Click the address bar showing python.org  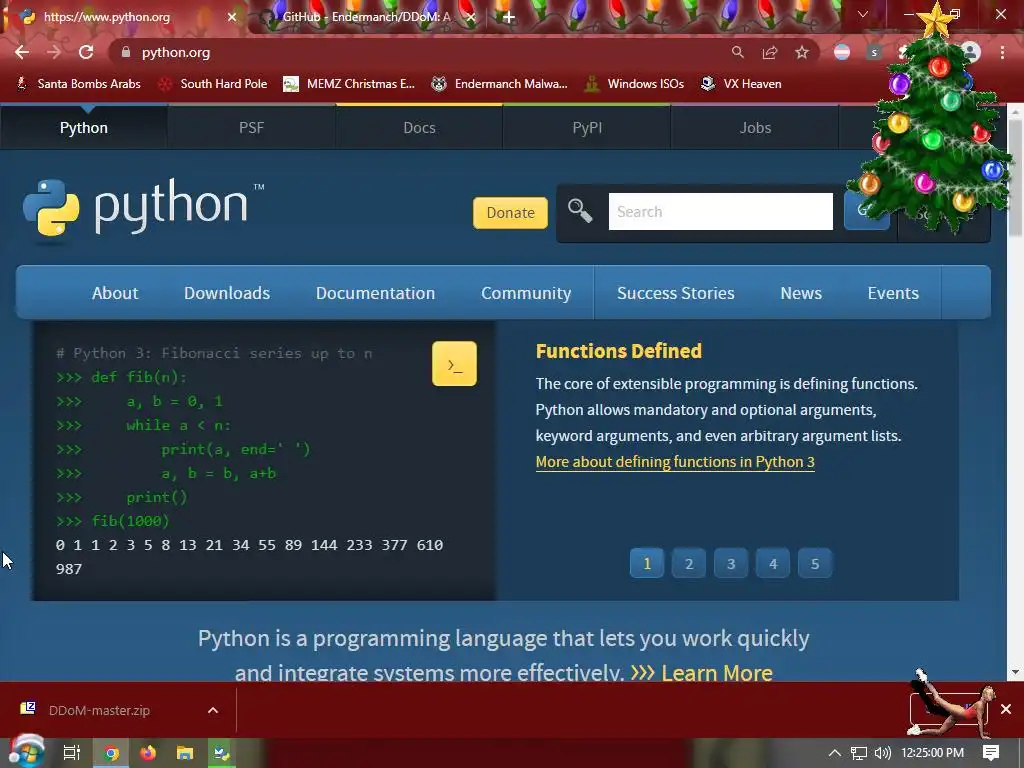click(x=418, y=52)
